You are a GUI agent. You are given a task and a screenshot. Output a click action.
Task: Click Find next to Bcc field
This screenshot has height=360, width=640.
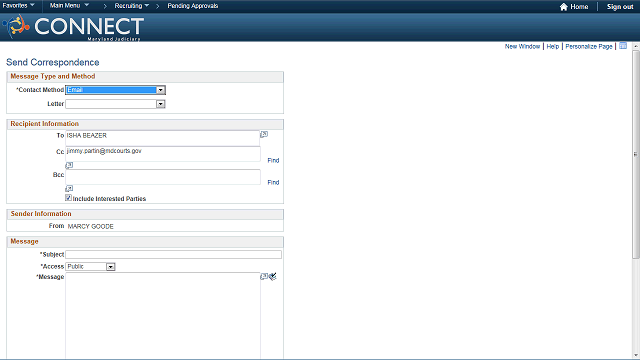tap(273, 182)
